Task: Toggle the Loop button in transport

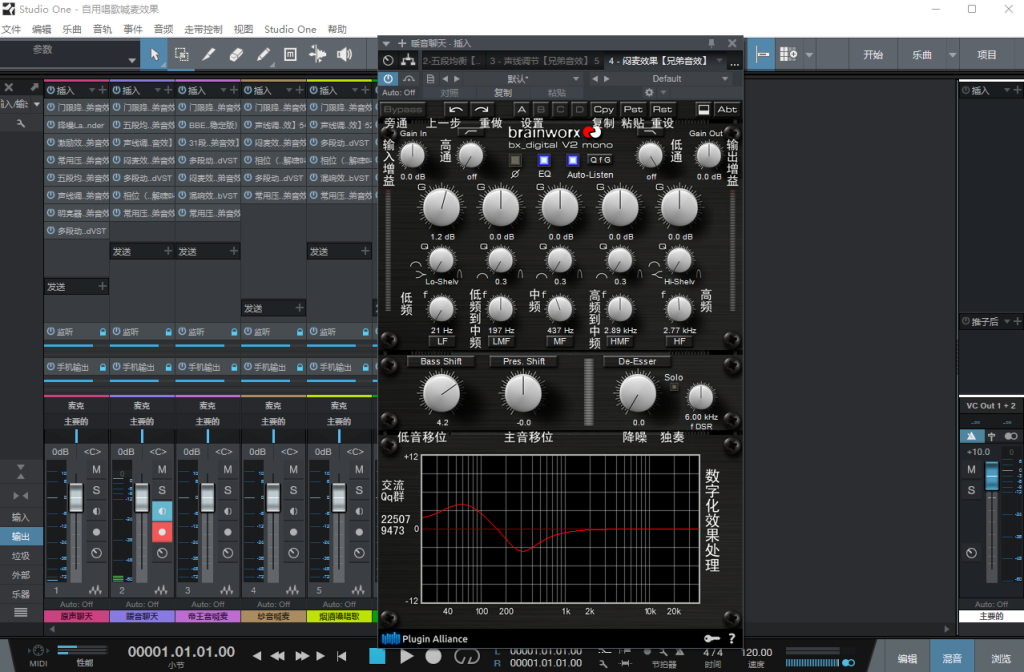Action: [466, 656]
